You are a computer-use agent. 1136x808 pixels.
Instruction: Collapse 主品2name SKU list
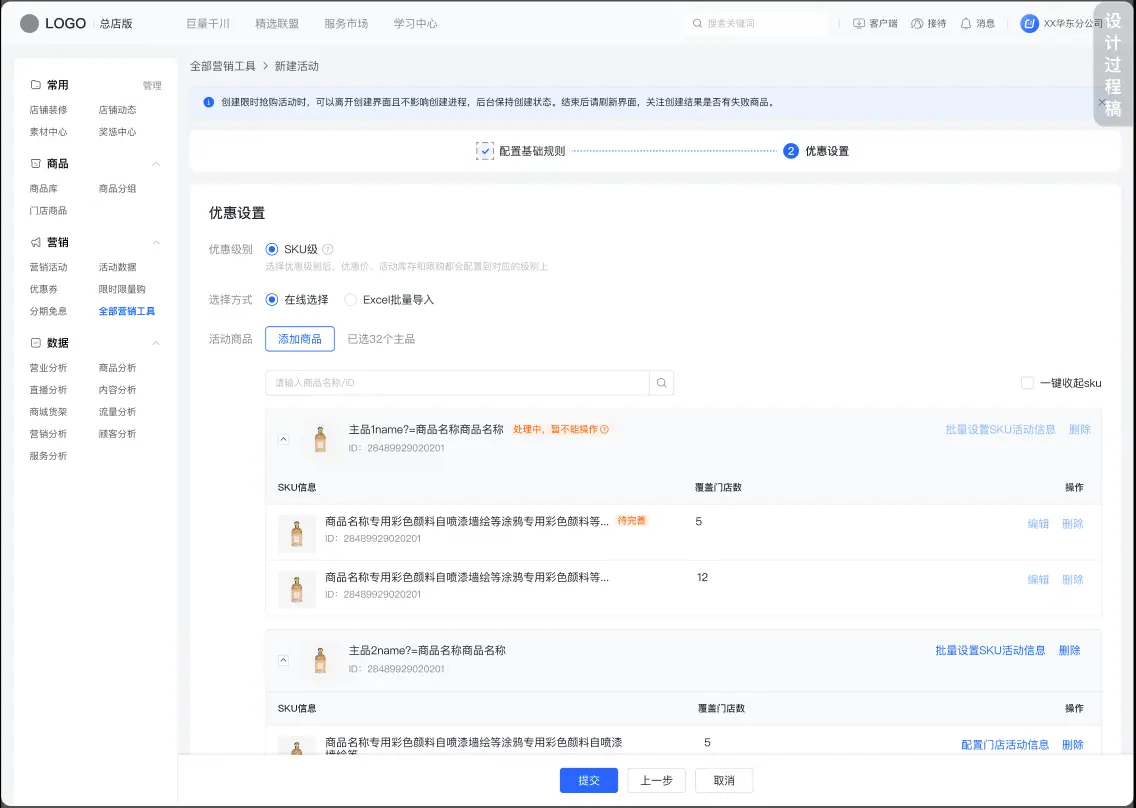[x=283, y=660]
